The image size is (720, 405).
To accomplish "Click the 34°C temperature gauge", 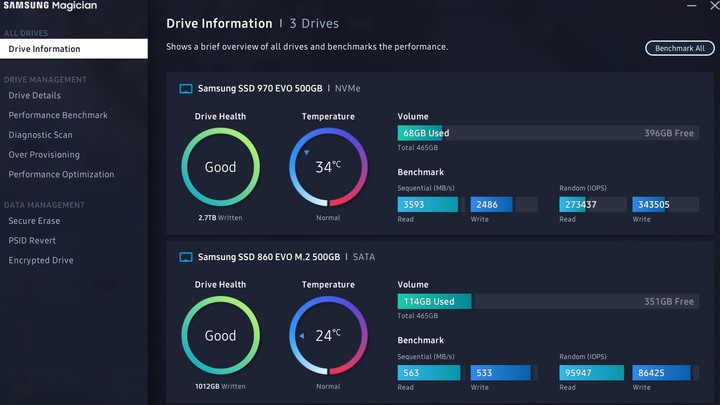I will pyautogui.click(x=328, y=167).
